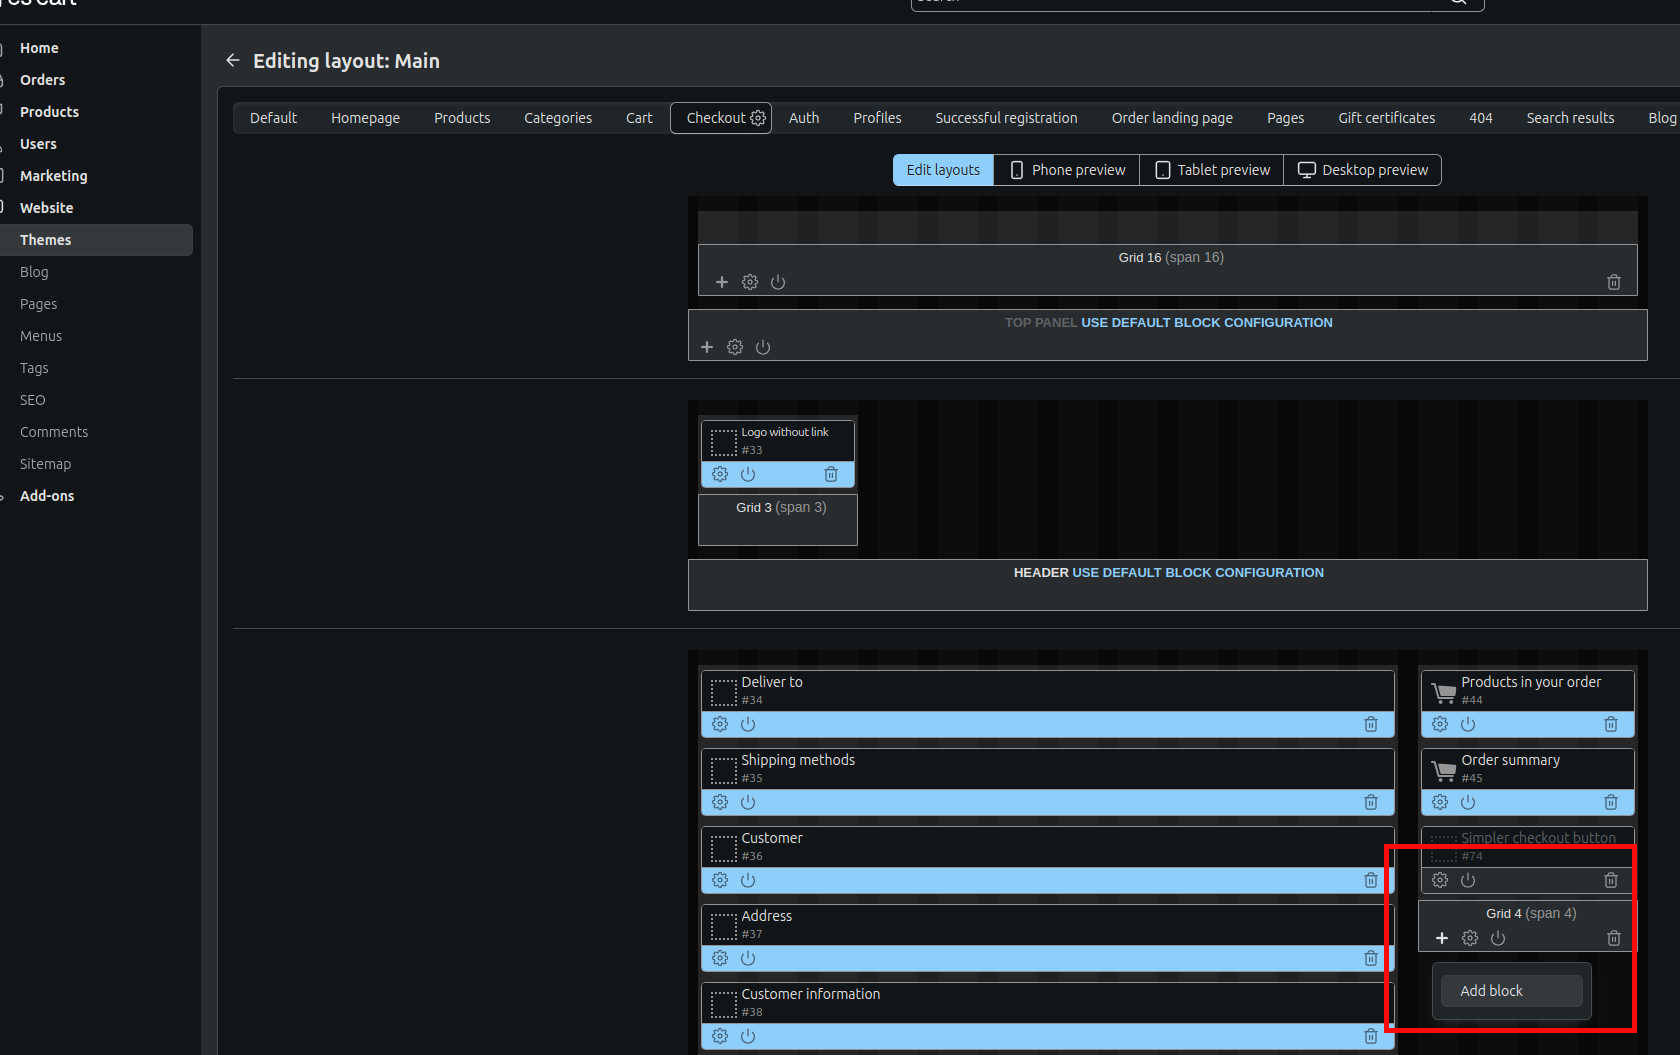This screenshot has width=1680, height=1055.
Task: Click plus icon in Grid 4
Action: pos(1442,938)
